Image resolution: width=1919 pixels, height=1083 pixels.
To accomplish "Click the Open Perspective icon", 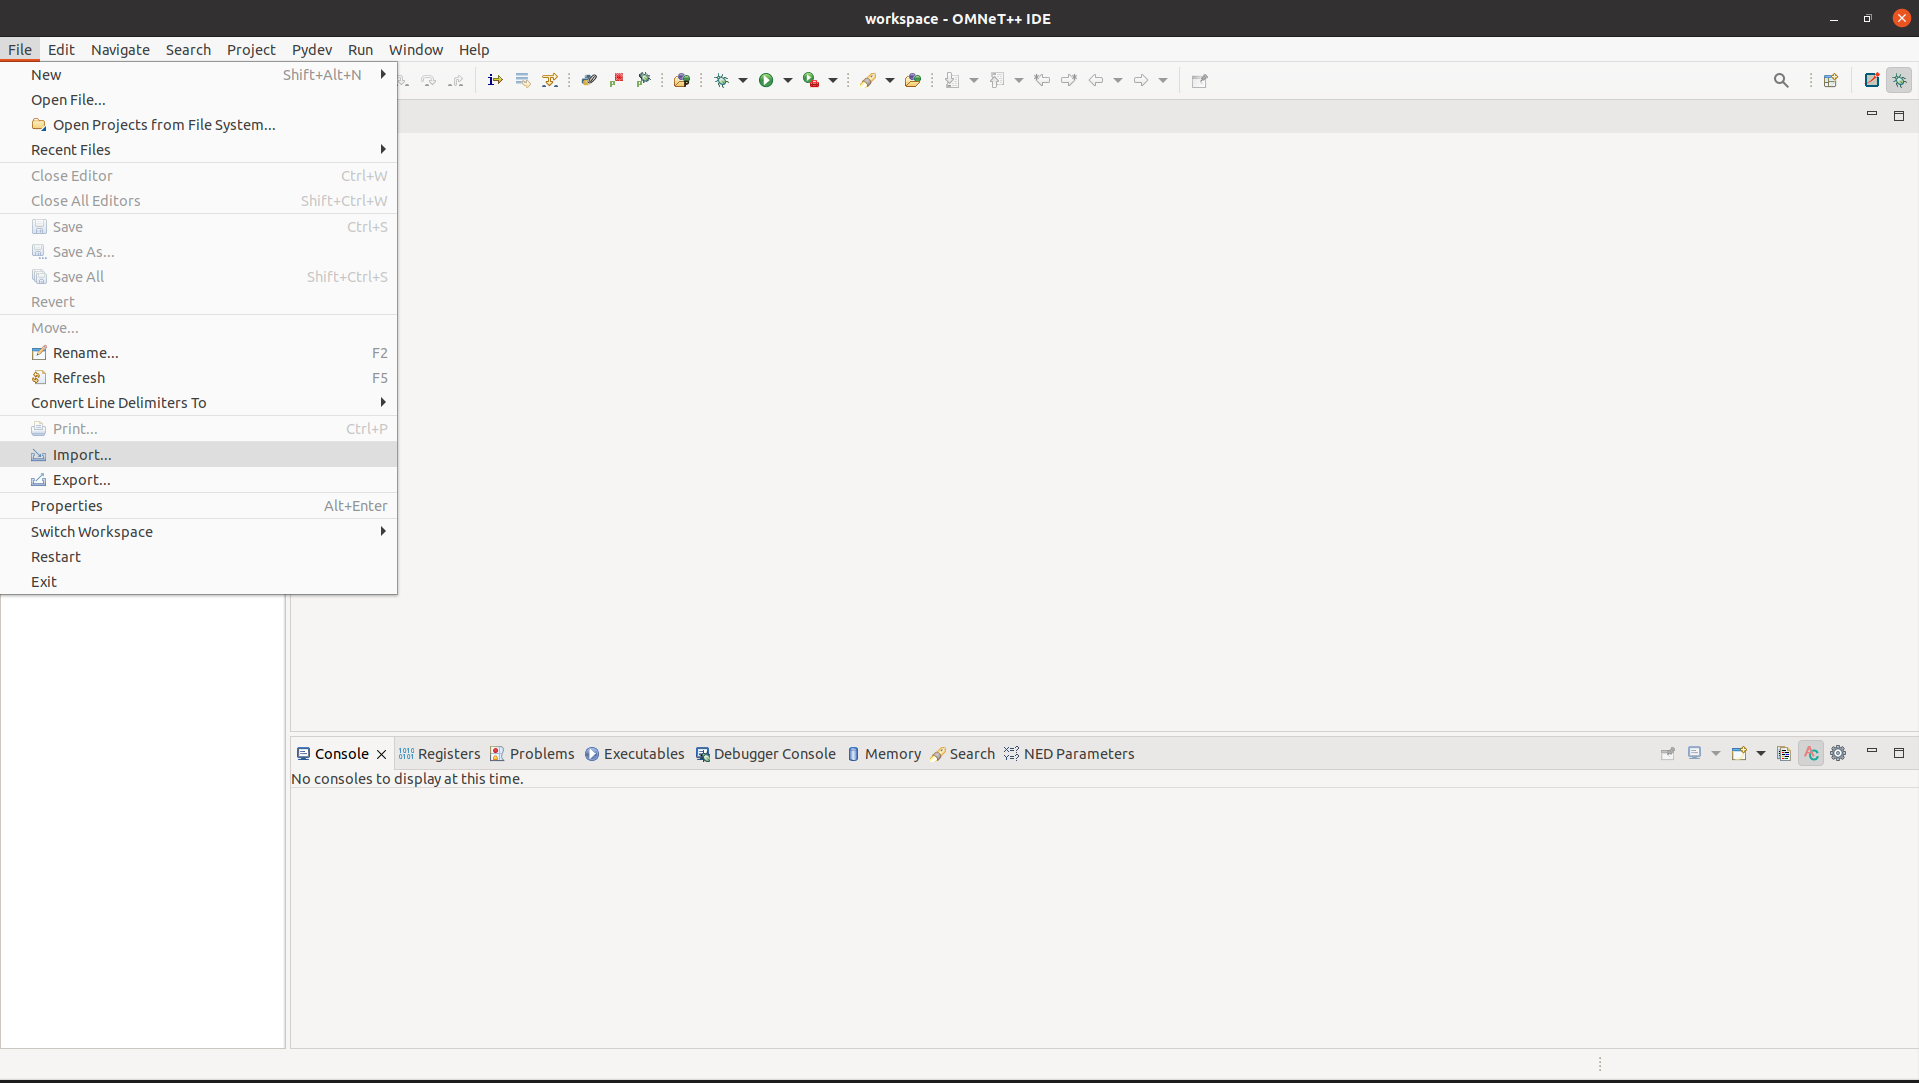I will pyautogui.click(x=1831, y=80).
